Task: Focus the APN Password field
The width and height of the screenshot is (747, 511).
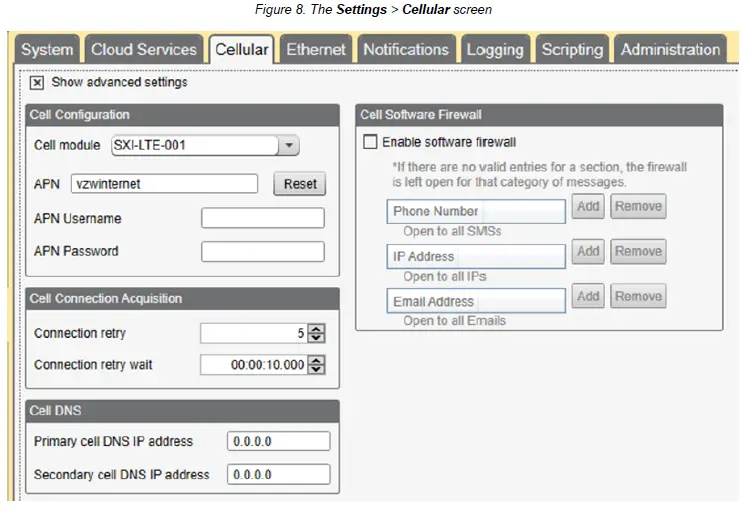Action: click(x=262, y=251)
